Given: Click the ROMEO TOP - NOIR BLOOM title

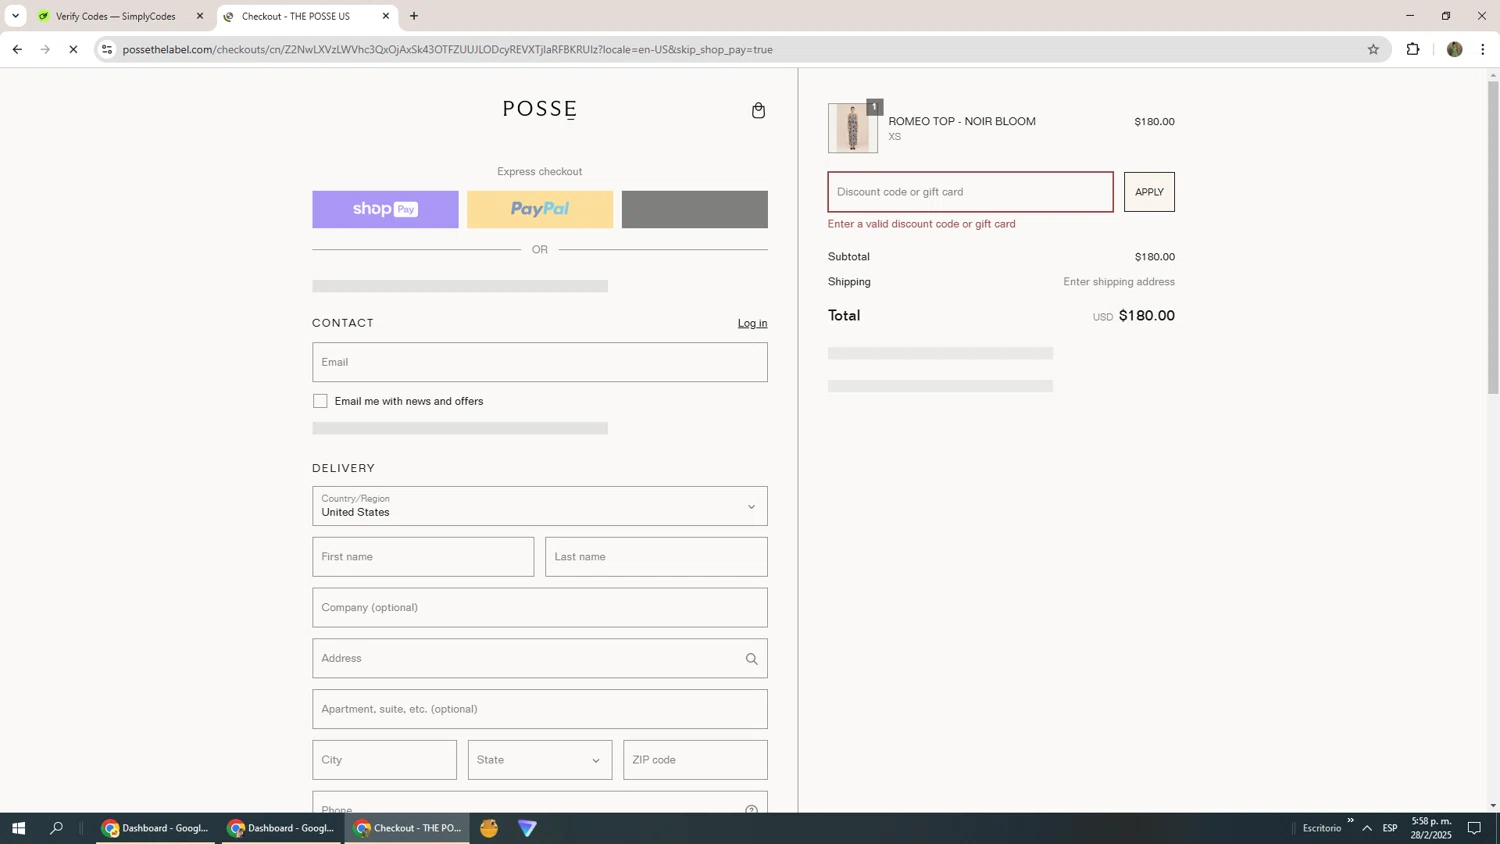Looking at the screenshot, I should [x=962, y=121].
